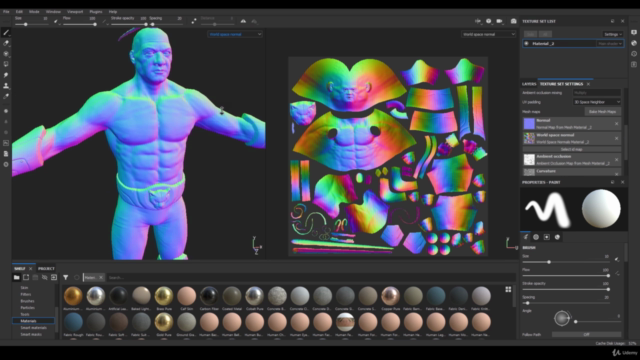The height and width of the screenshot is (360, 640).
Task: Select the Clone stamp tool
Action: coord(6,86)
